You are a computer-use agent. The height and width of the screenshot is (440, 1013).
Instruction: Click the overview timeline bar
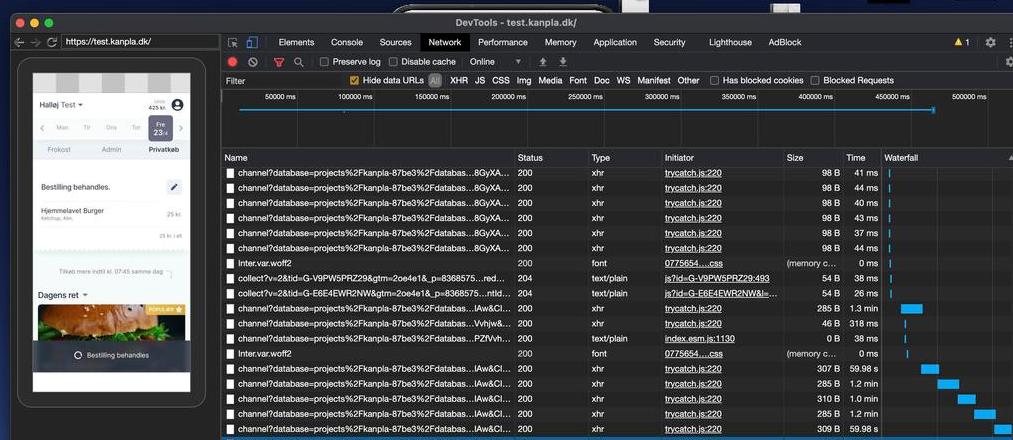[587, 110]
